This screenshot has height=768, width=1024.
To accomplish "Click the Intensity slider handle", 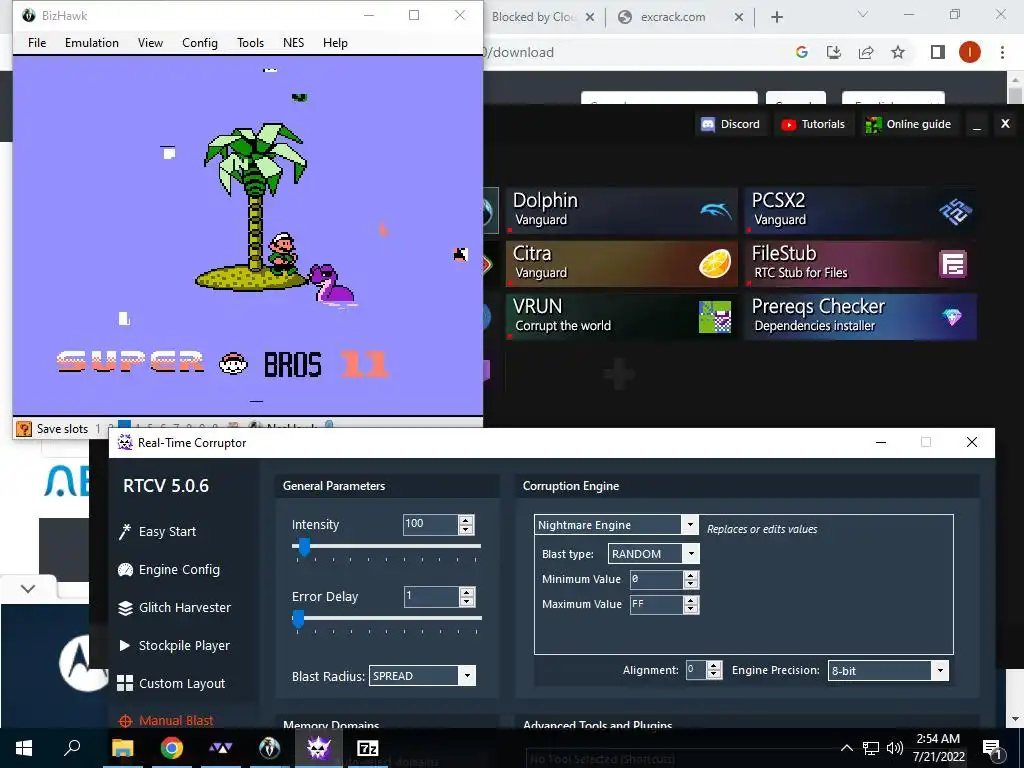I will tap(304, 547).
